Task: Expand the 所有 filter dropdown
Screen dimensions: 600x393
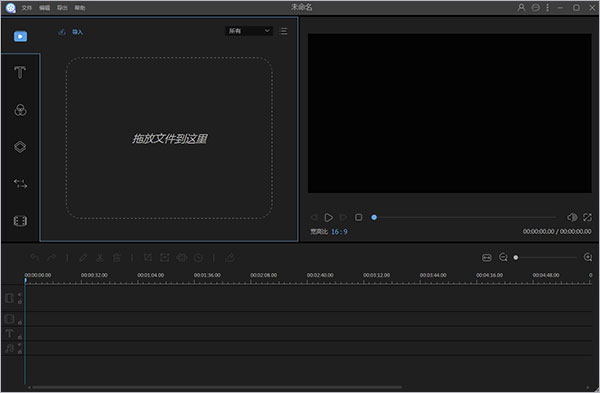Action: (x=249, y=31)
